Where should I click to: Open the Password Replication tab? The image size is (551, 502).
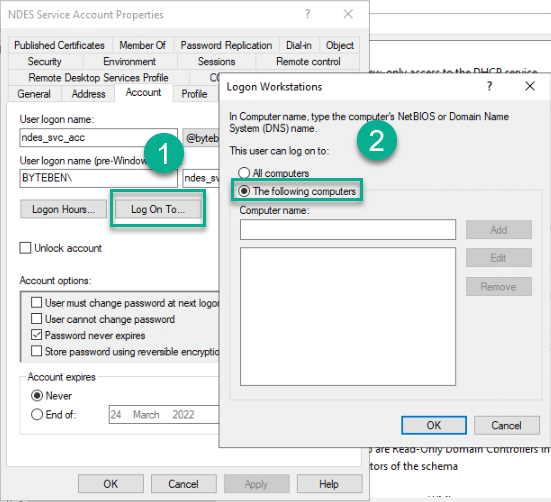point(226,45)
